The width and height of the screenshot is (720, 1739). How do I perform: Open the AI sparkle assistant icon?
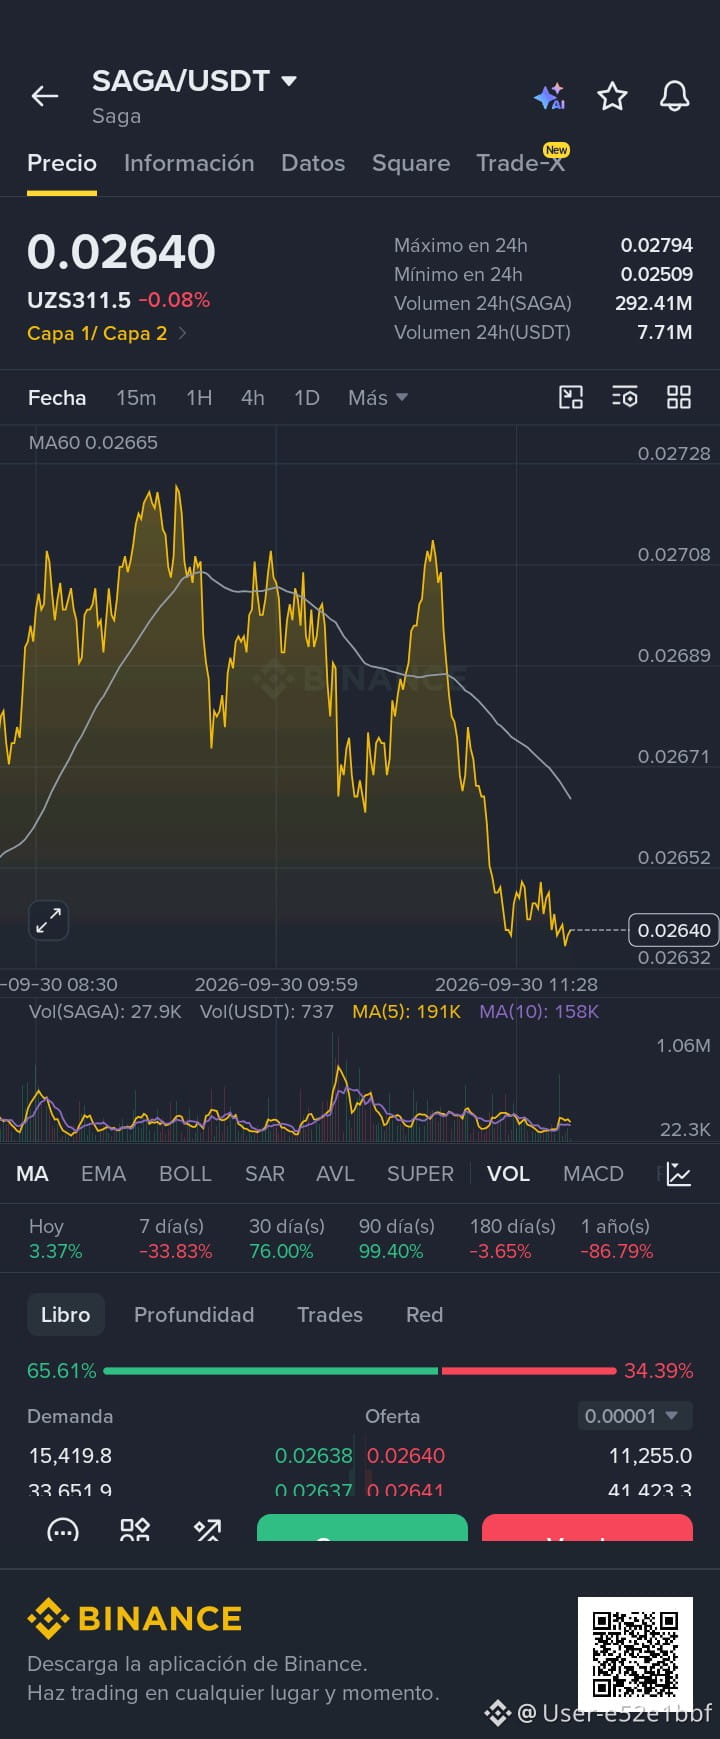point(550,96)
